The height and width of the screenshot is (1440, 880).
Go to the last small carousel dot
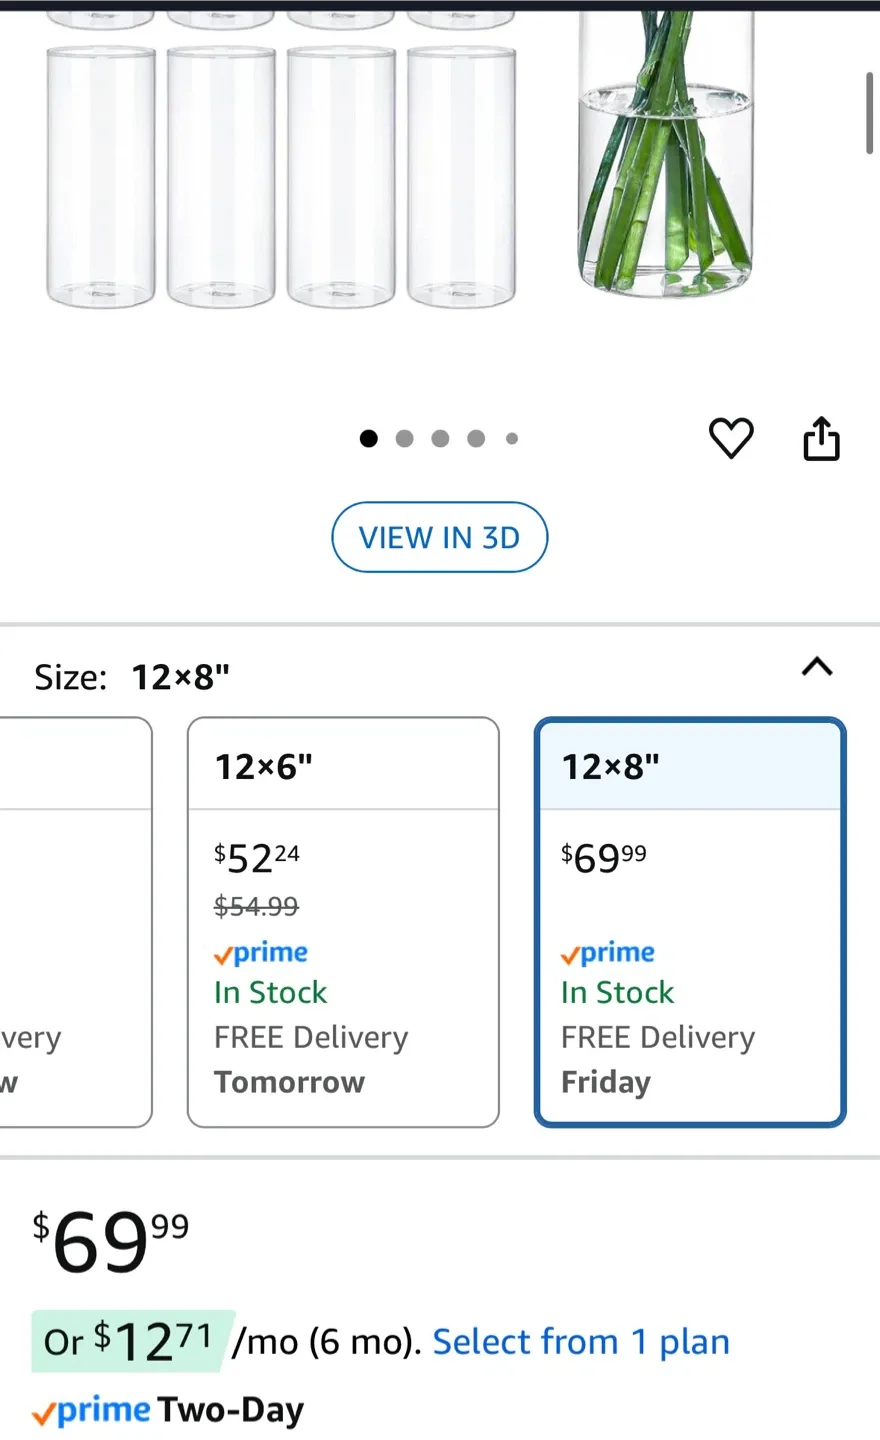tap(512, 438)
